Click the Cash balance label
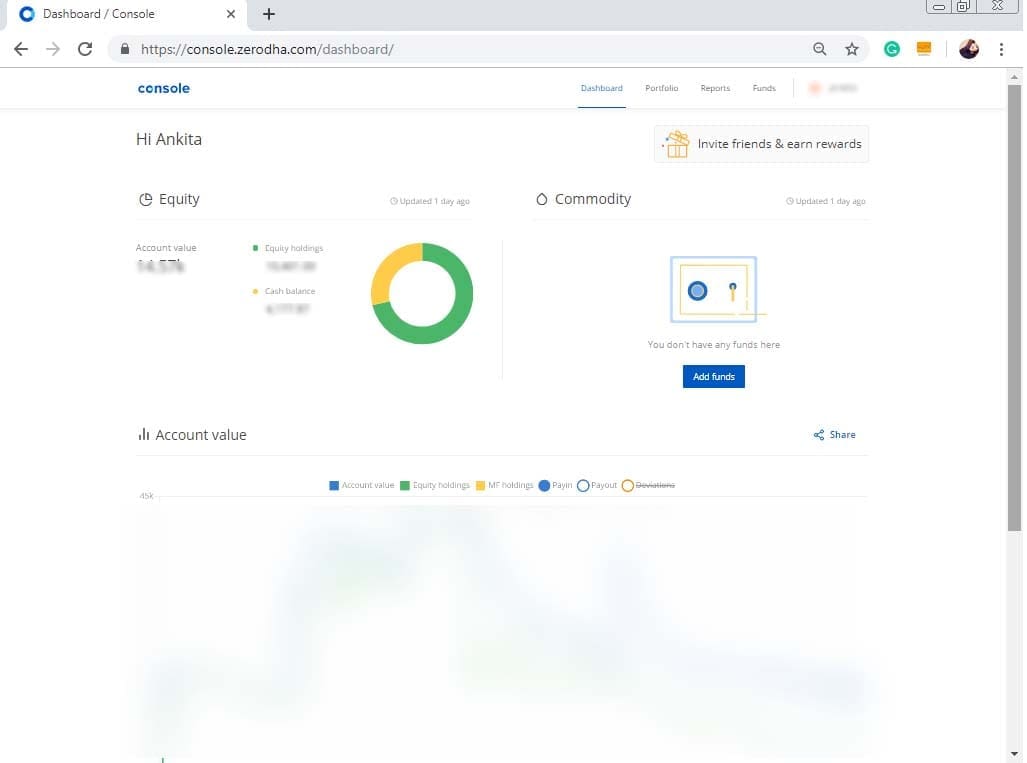This screenshot has width=1027, height=763. pyautogui.click(x=289, y=291)
